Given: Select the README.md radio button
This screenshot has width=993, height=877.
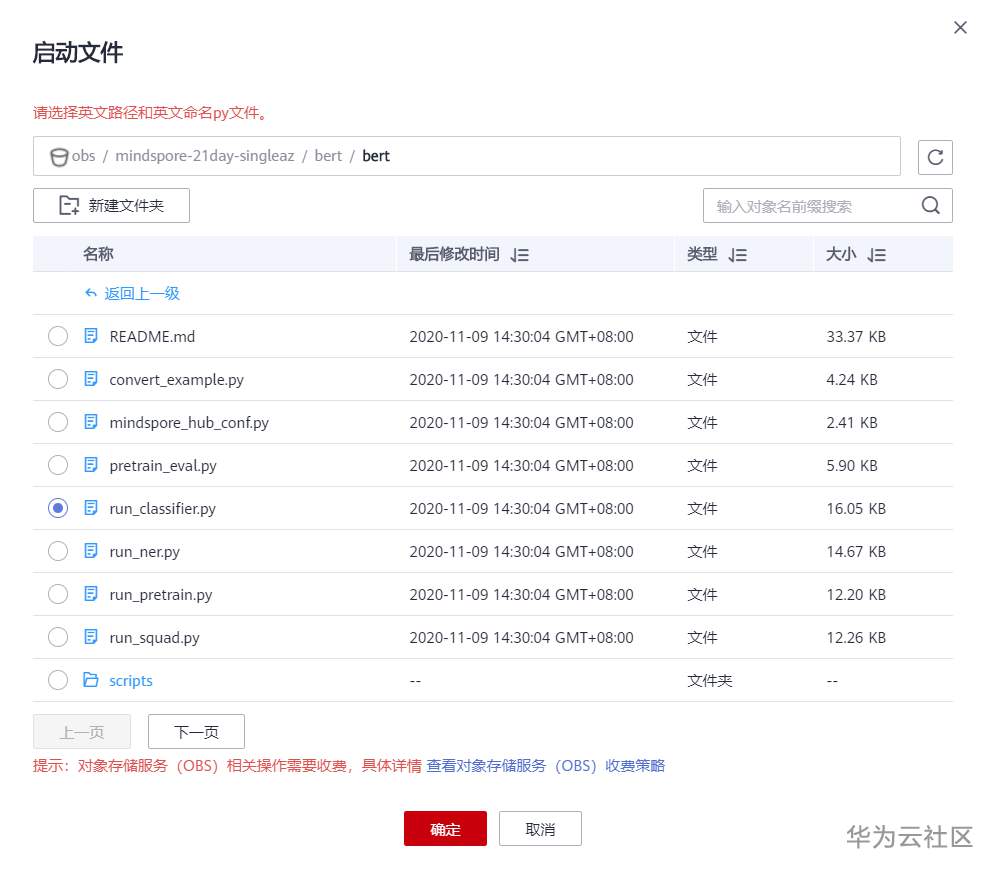Looking at the screenshot, I should [58, 336].
